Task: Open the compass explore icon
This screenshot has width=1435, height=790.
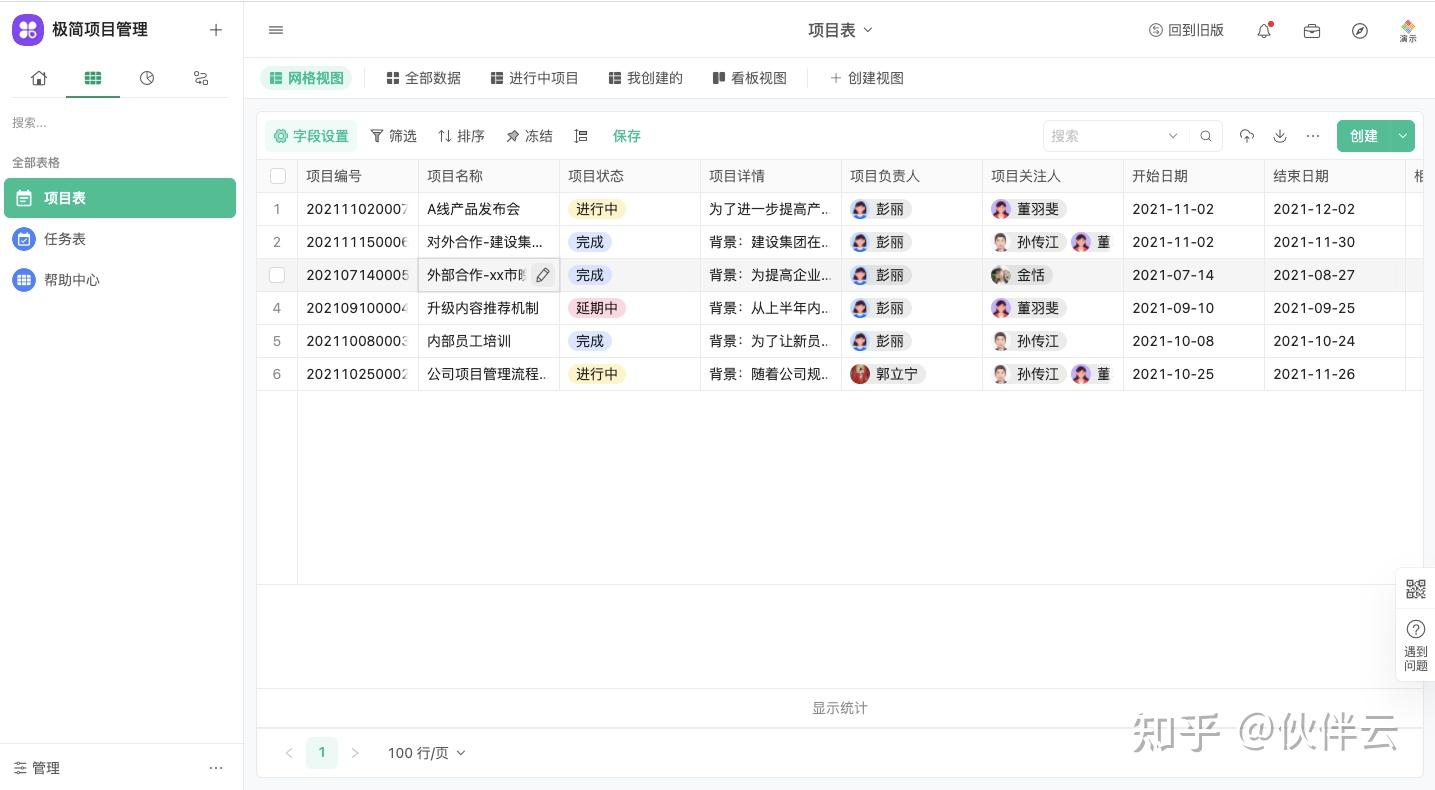Action: coord(1360,30)
